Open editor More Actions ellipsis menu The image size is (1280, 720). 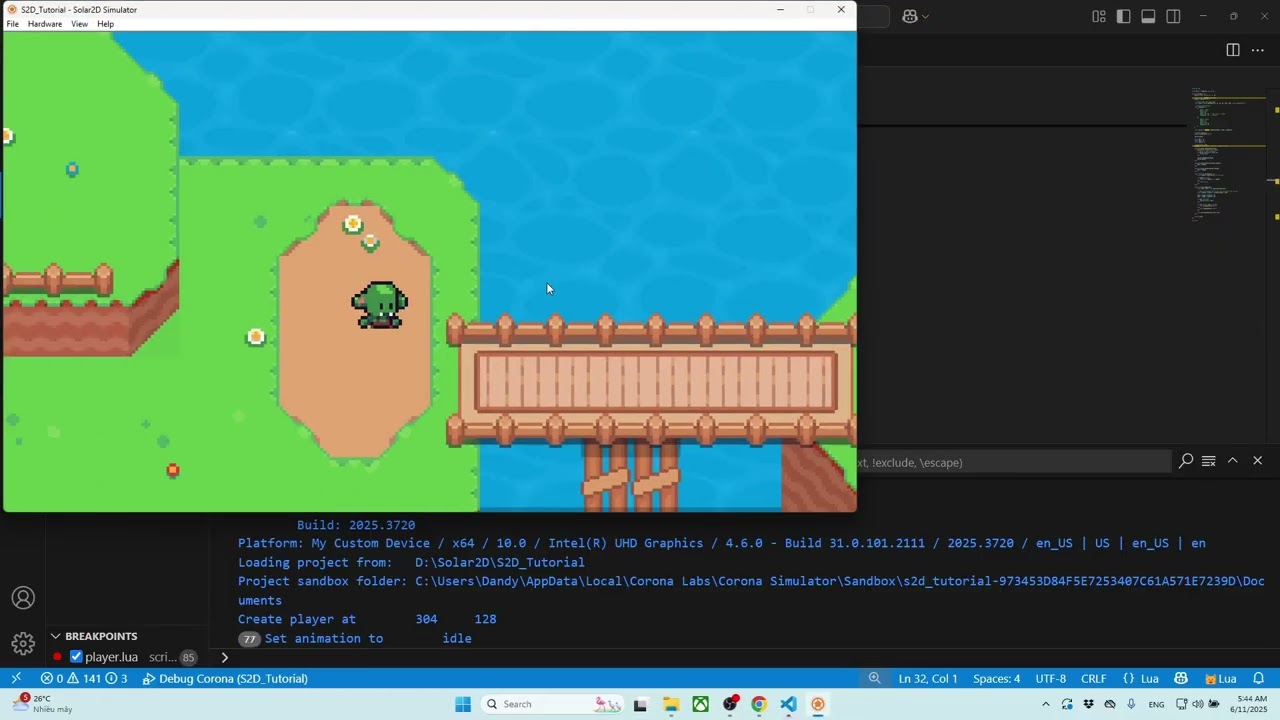point(1258,50)
